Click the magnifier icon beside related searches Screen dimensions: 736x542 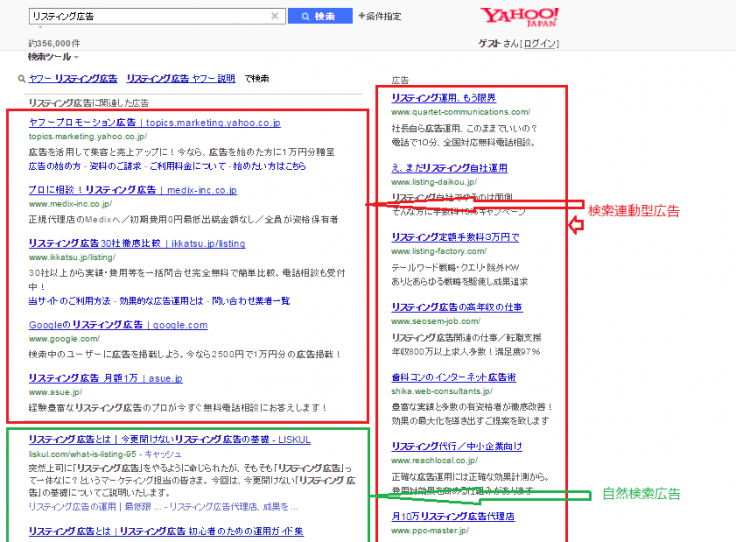point(22,79)
